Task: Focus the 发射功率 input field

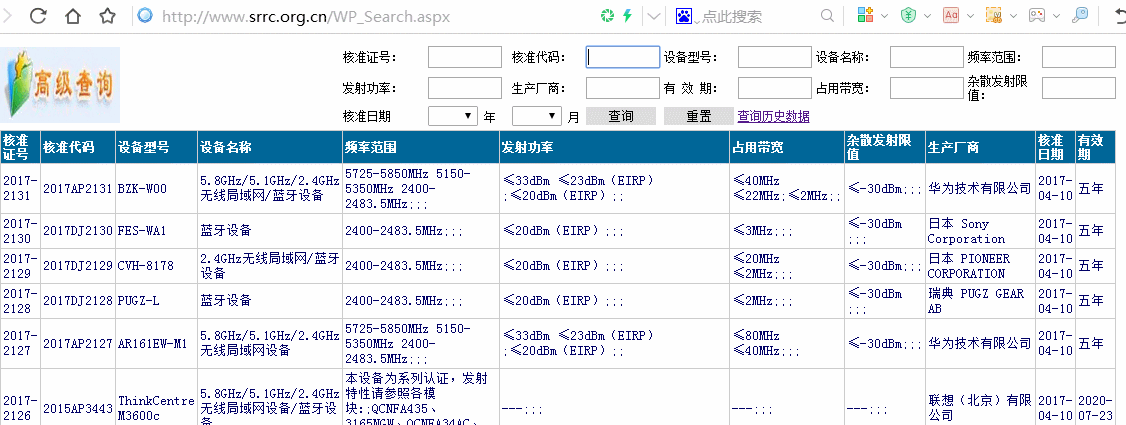Action: [465, 88]
